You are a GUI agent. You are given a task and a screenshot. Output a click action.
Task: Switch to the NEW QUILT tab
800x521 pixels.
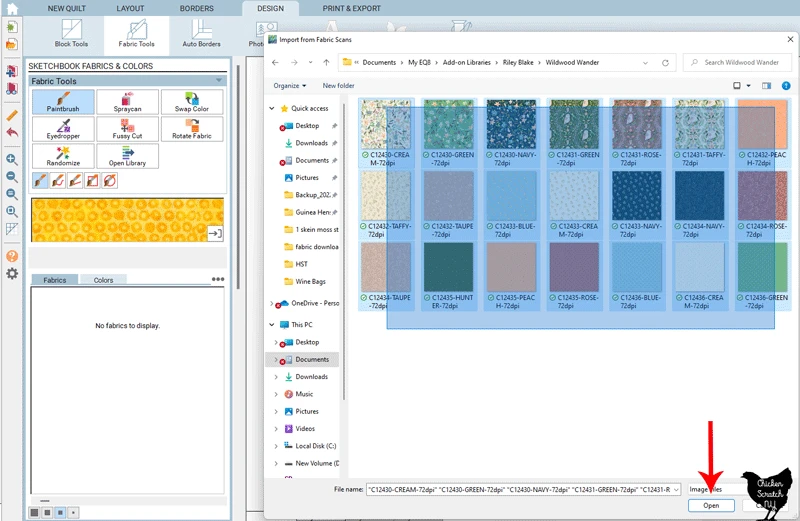point(67,8)
